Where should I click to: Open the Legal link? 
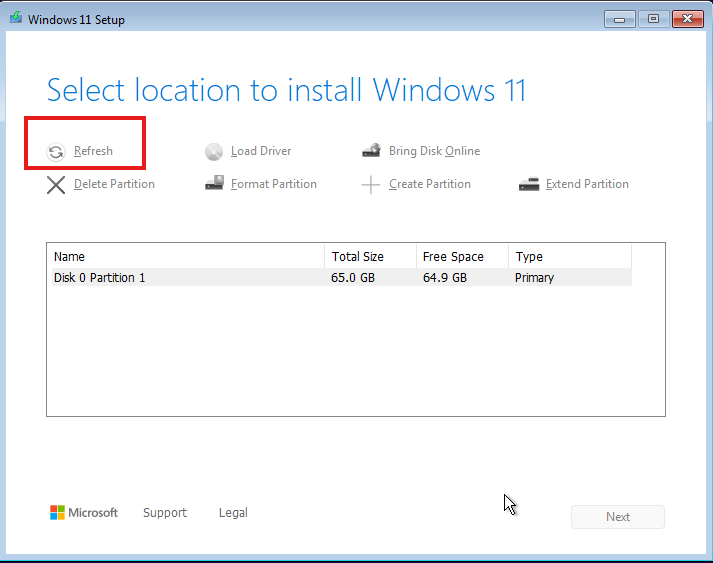(x=233, y=513)
